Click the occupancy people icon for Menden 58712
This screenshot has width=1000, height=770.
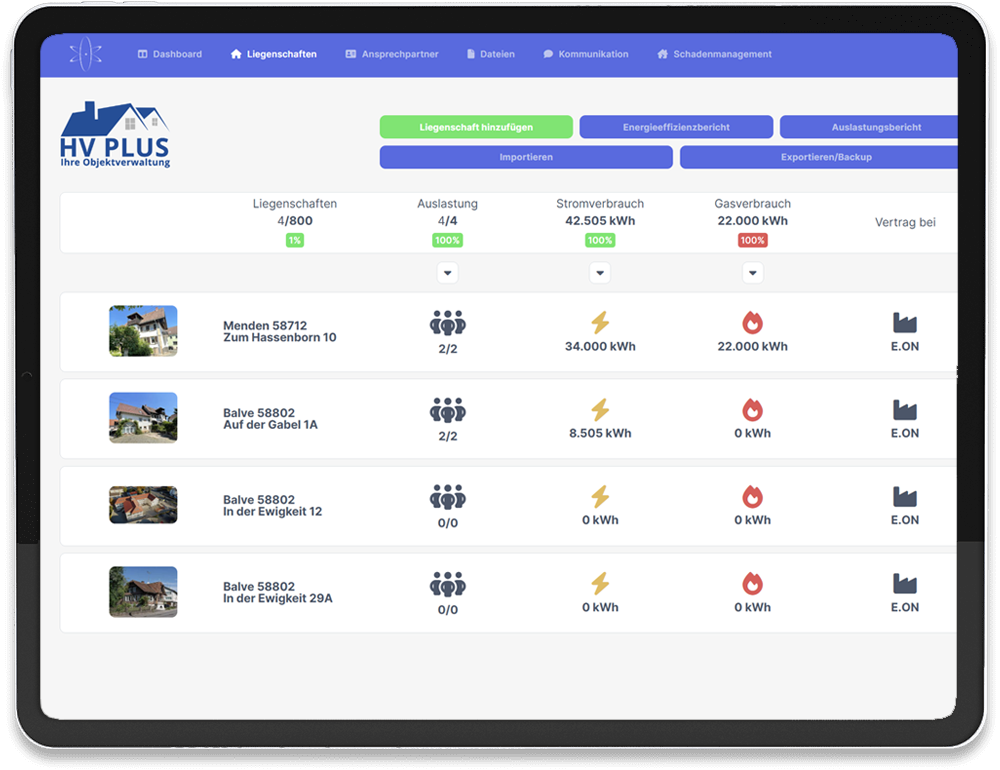pyautogui.click(x=448, y=323)
